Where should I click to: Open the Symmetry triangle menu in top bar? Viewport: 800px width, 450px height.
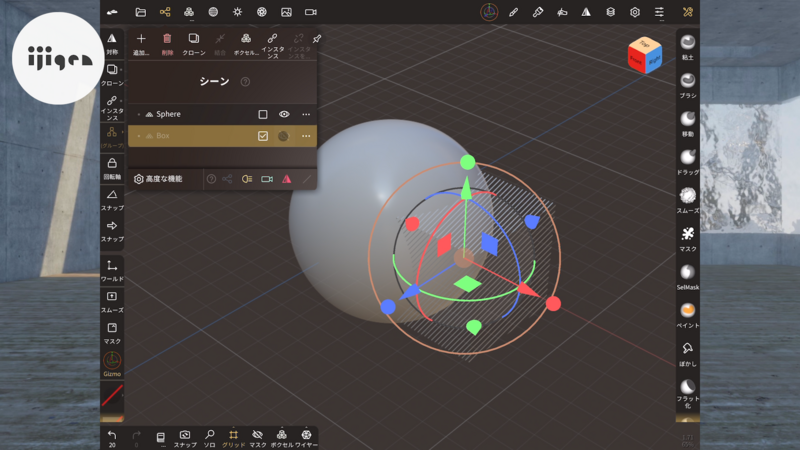[586, 12]
